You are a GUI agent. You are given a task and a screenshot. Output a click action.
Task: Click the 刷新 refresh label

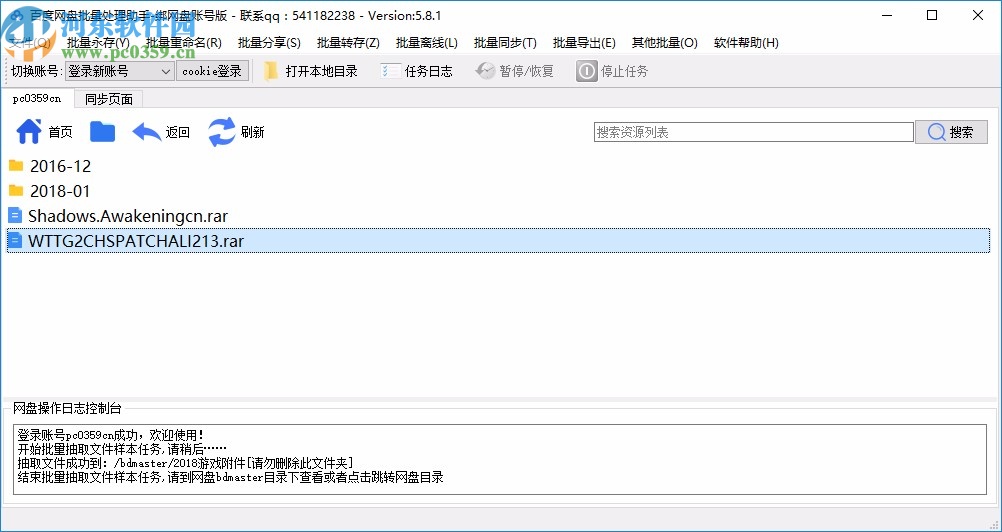point(252,132)
